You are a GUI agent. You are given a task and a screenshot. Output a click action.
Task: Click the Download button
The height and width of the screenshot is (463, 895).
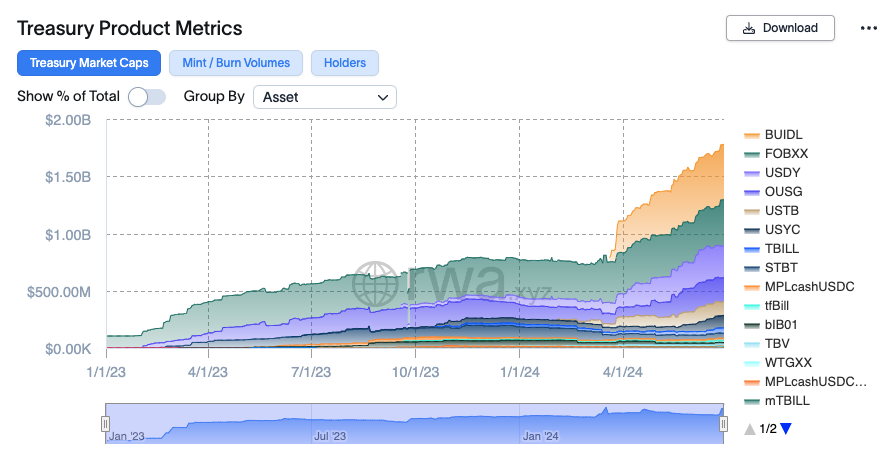point(780,28)
